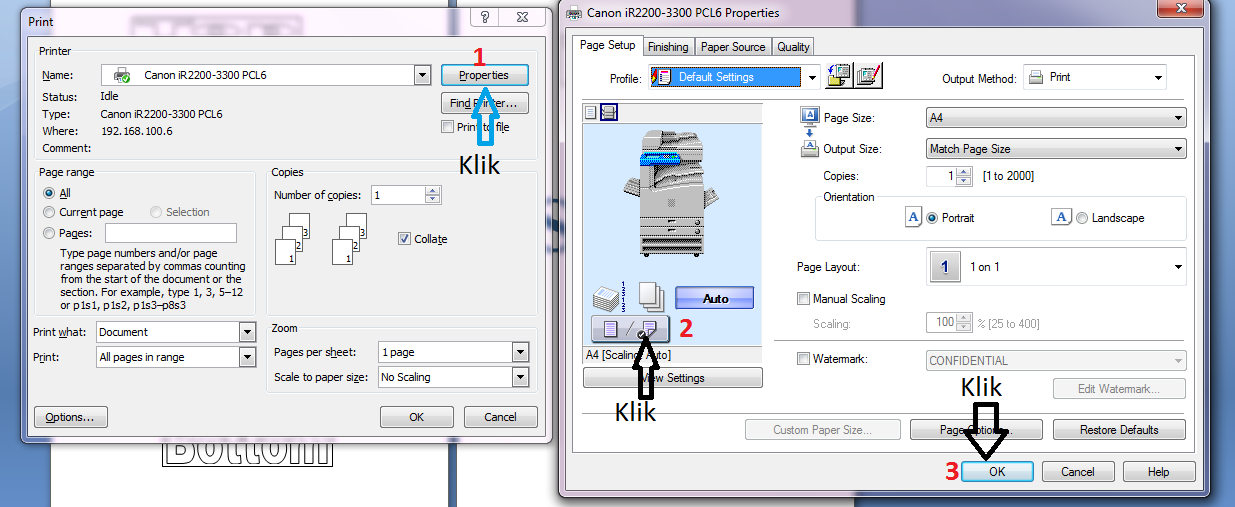Click the Canon Properties title bar printer icon
1235x507 pixels.
click(574, 13)
